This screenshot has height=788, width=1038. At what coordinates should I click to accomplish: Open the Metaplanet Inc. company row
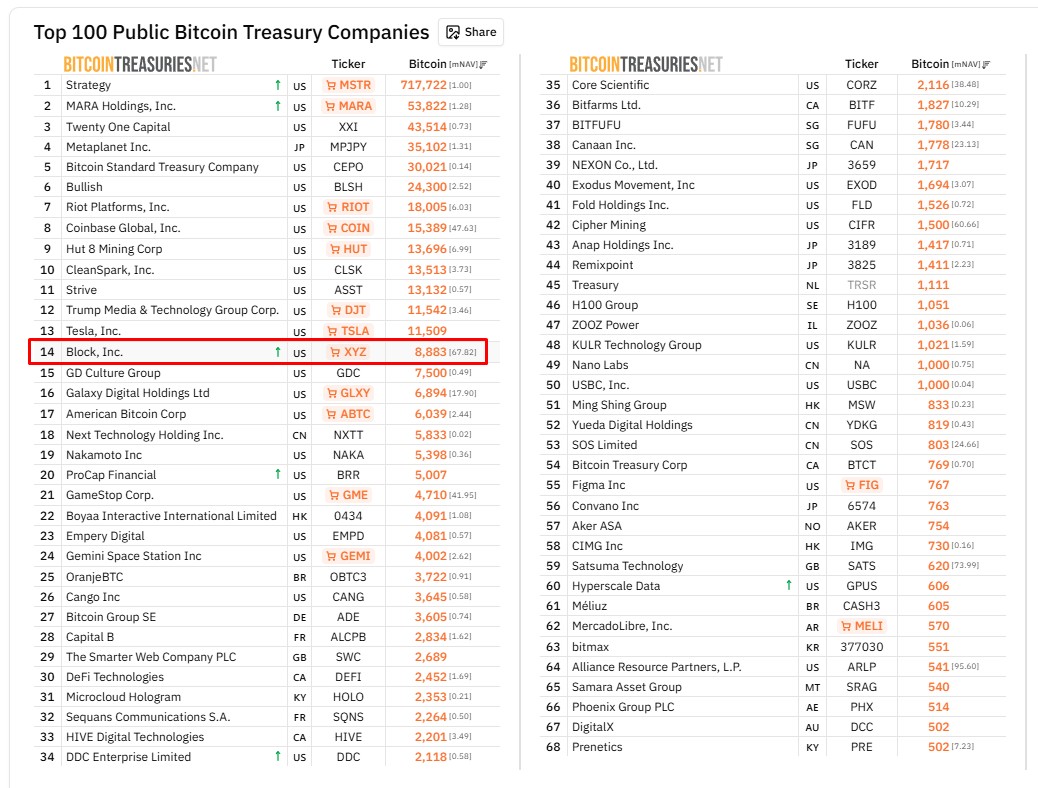104,147
